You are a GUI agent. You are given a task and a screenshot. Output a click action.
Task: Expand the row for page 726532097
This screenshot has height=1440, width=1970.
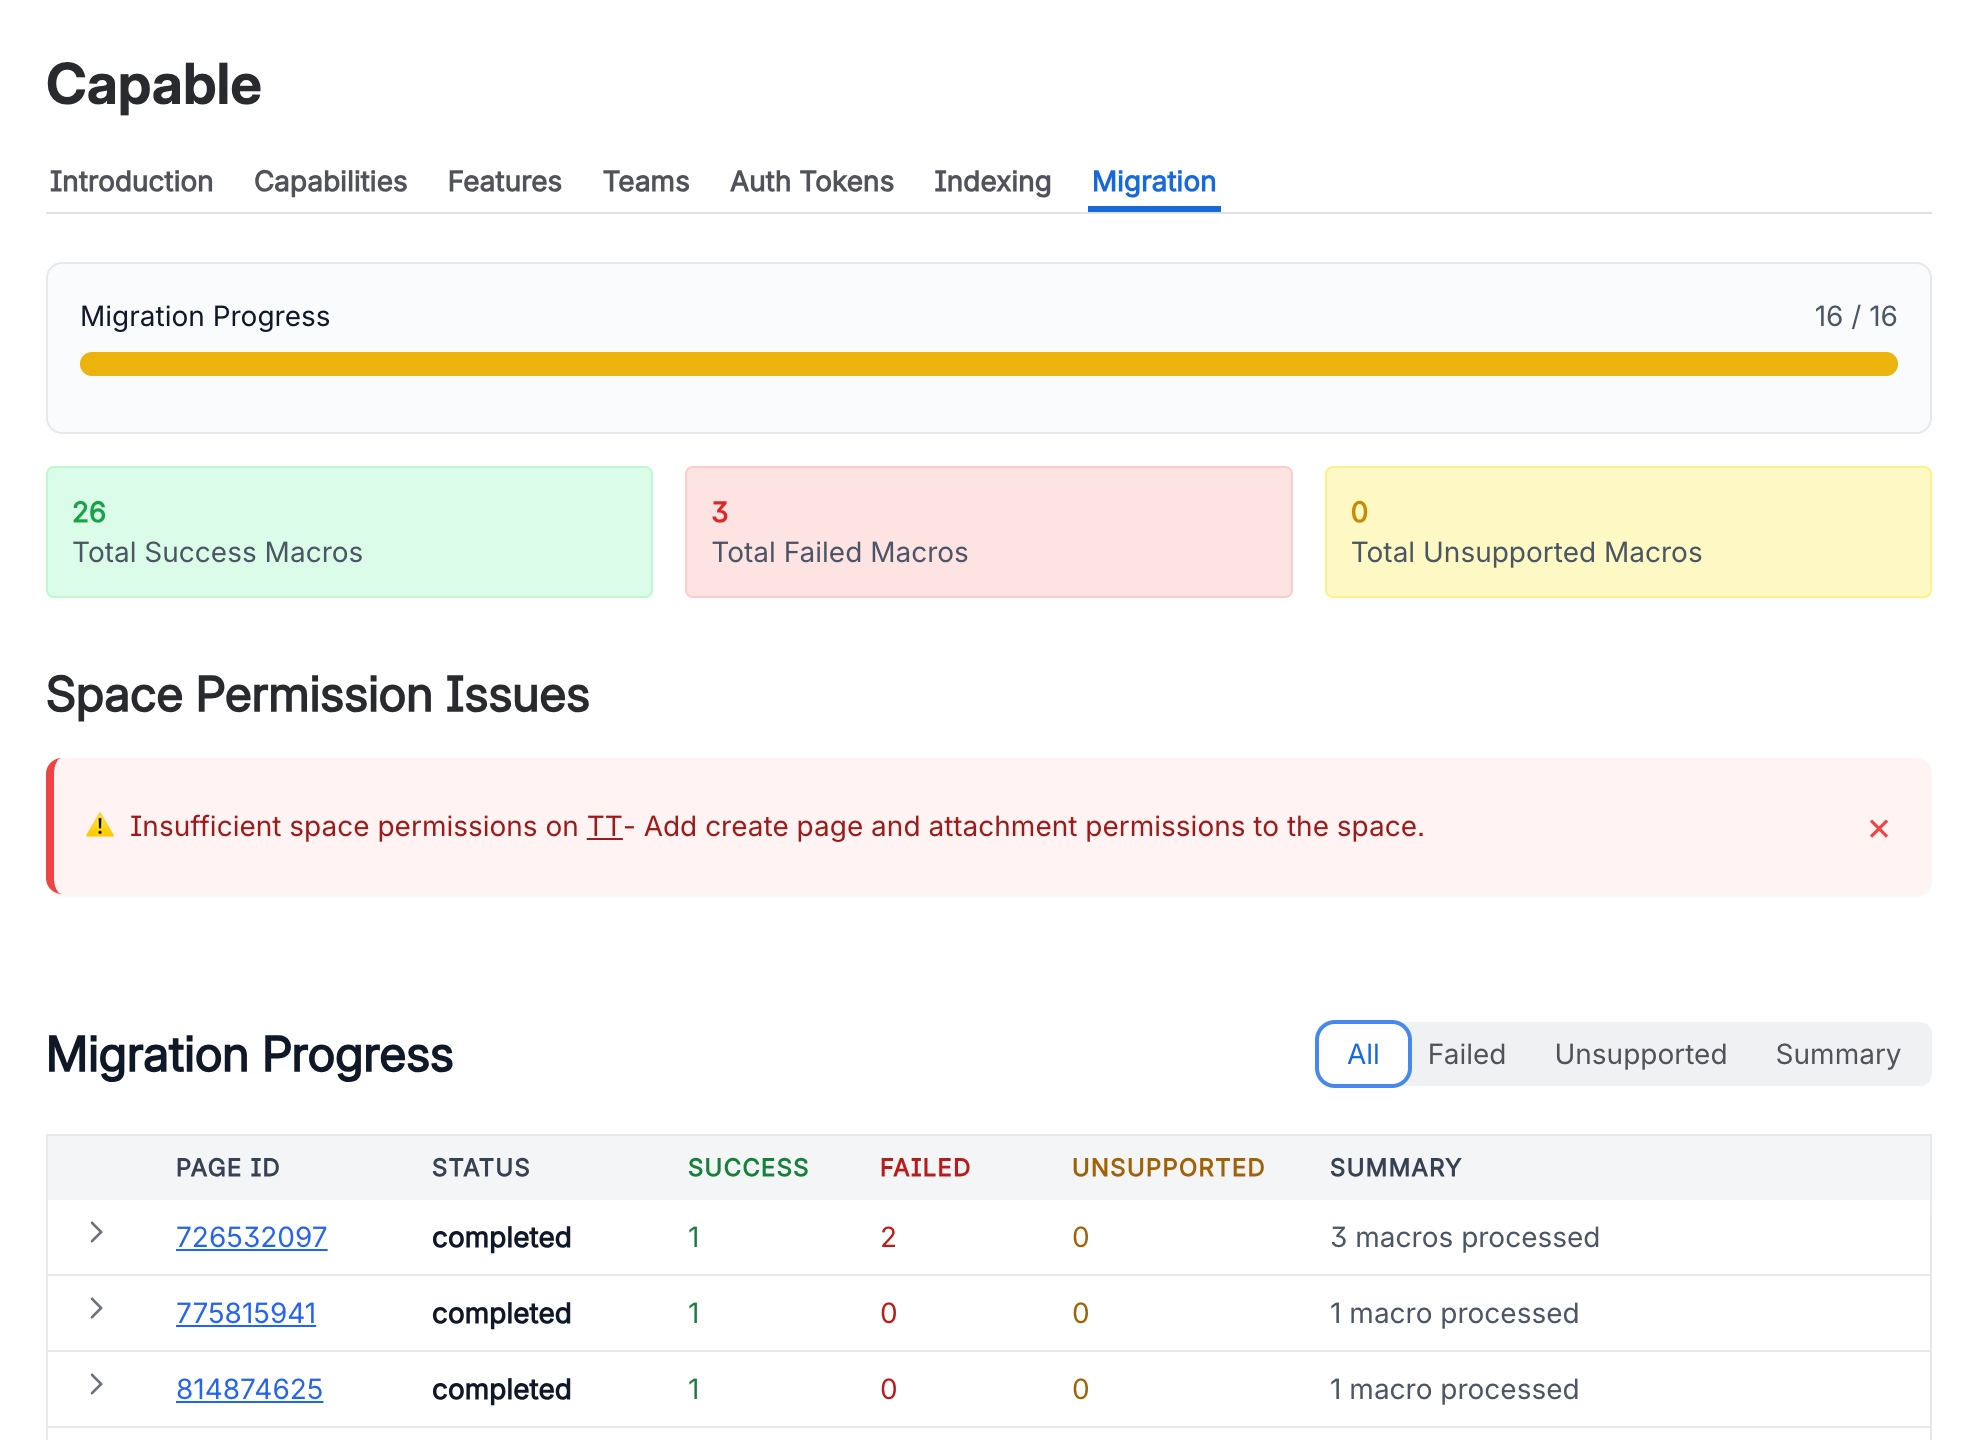(x=96, y=1237)
